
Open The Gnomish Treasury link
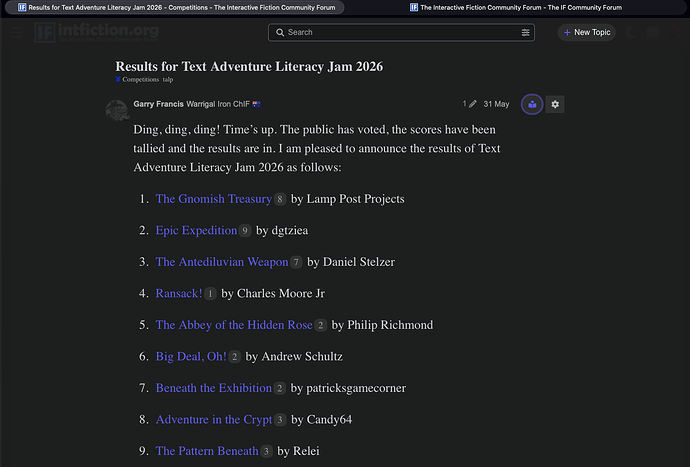pos(213,199)
